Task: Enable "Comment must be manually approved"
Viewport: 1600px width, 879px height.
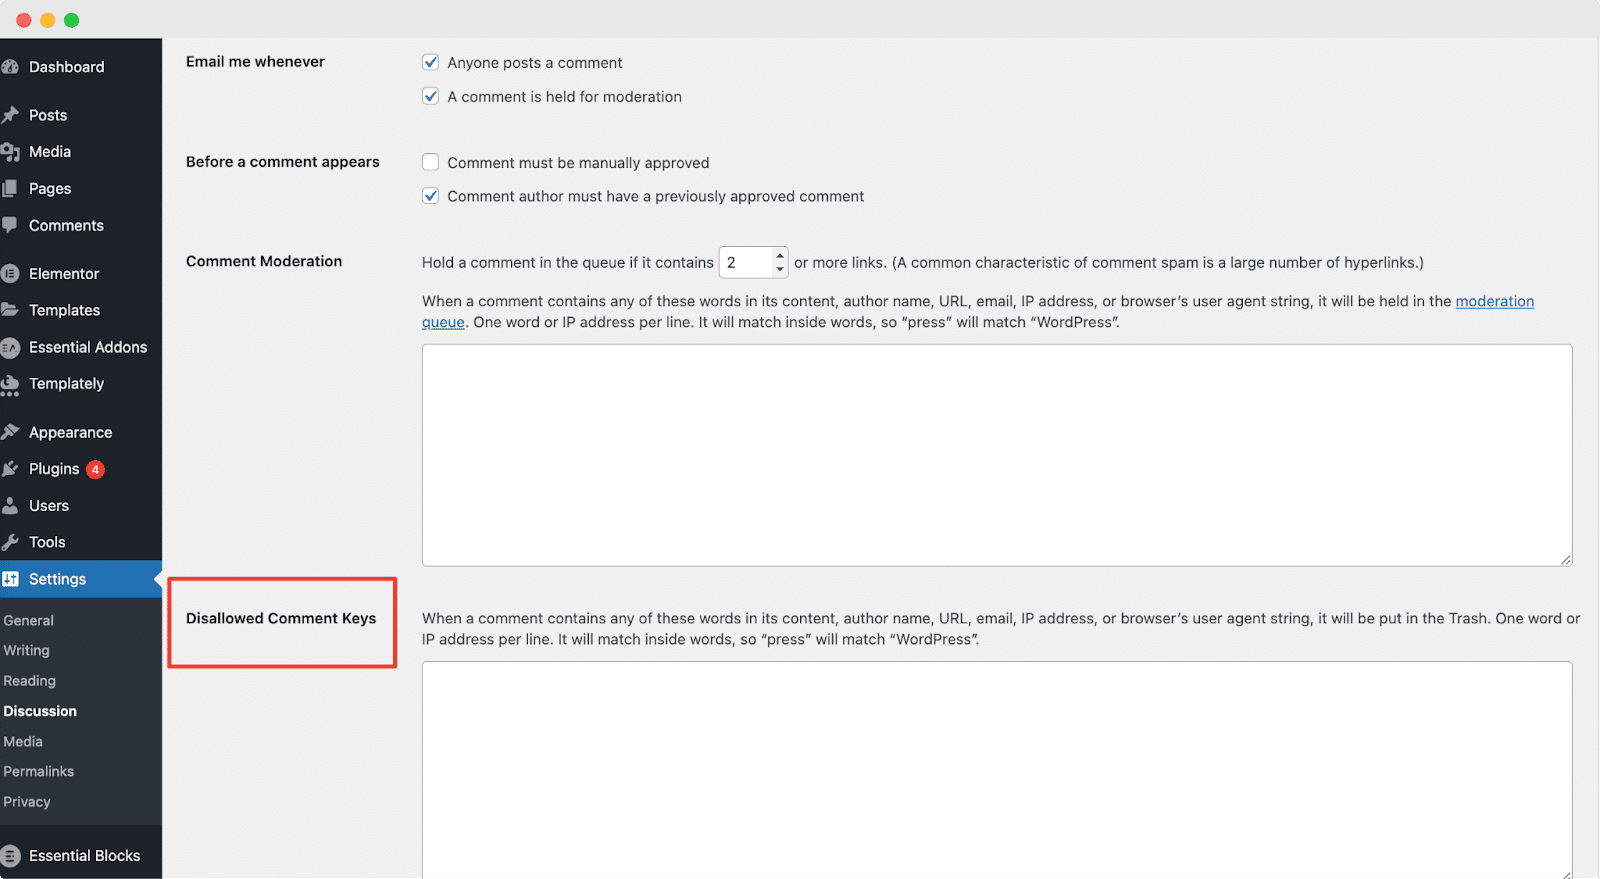Action: 431,162
